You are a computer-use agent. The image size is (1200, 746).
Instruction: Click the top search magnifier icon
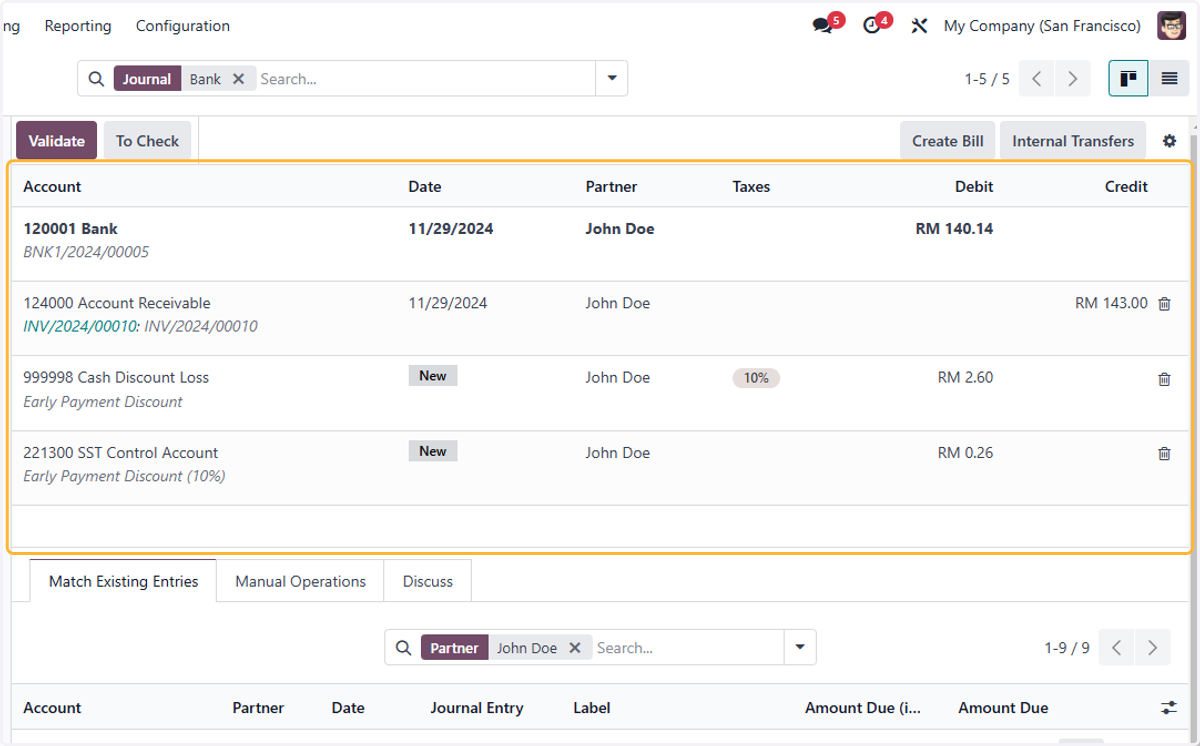click(96, 79)
